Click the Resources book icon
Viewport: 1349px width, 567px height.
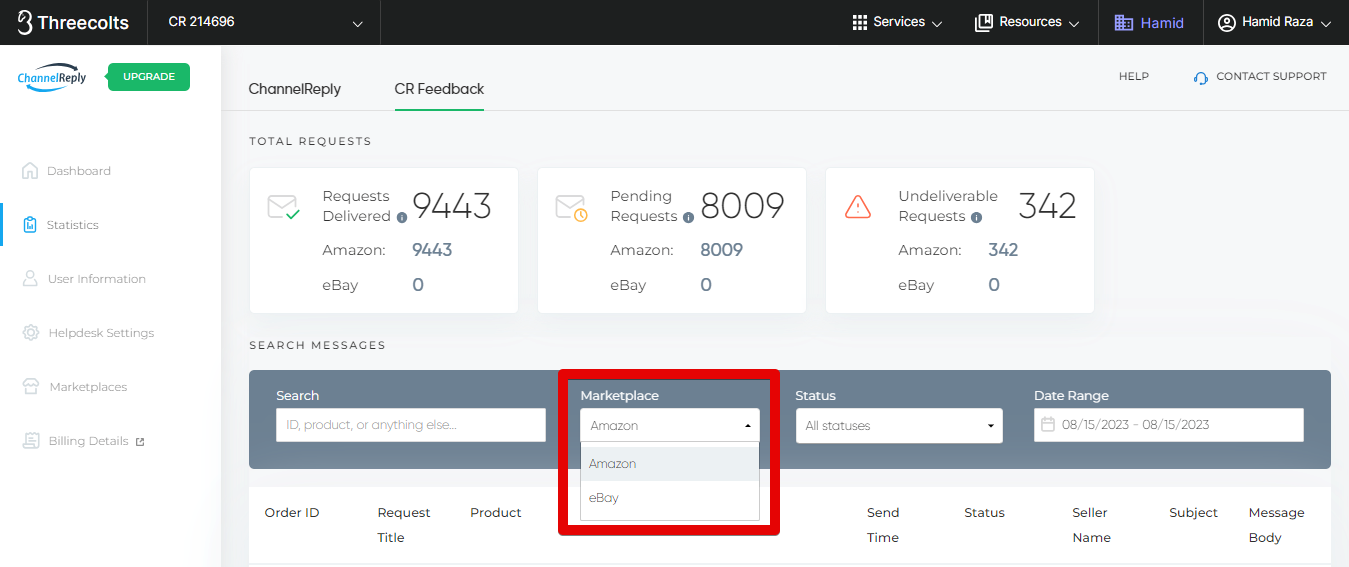(x=984, y=22)
